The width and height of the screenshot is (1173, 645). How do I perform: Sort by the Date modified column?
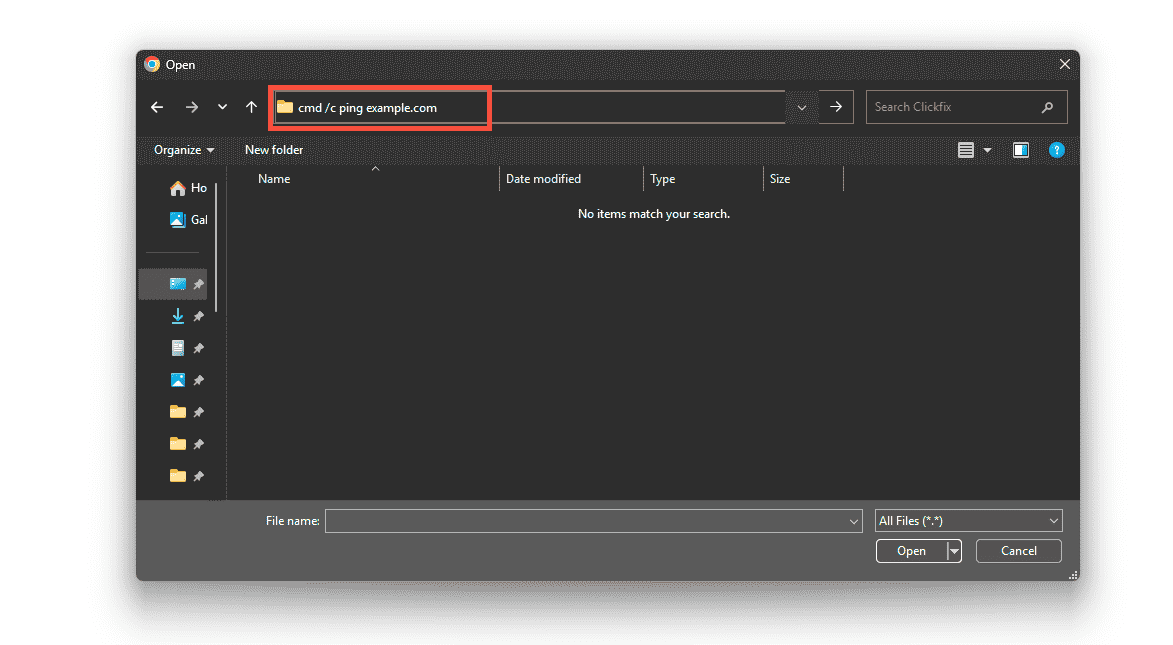coord(543,179)
